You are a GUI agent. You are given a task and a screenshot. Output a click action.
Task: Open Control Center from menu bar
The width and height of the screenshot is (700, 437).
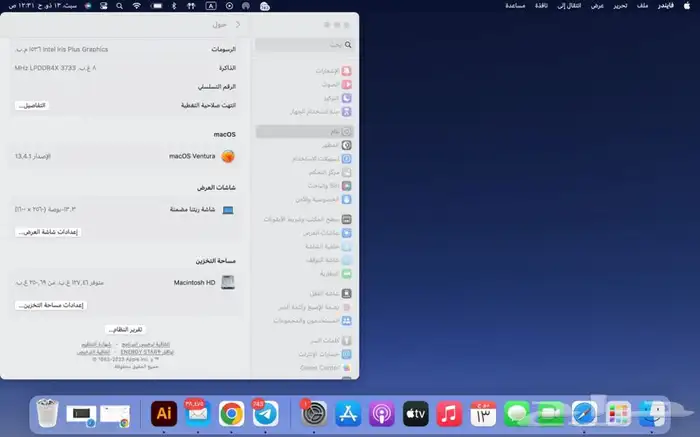(x=104, y=6)
